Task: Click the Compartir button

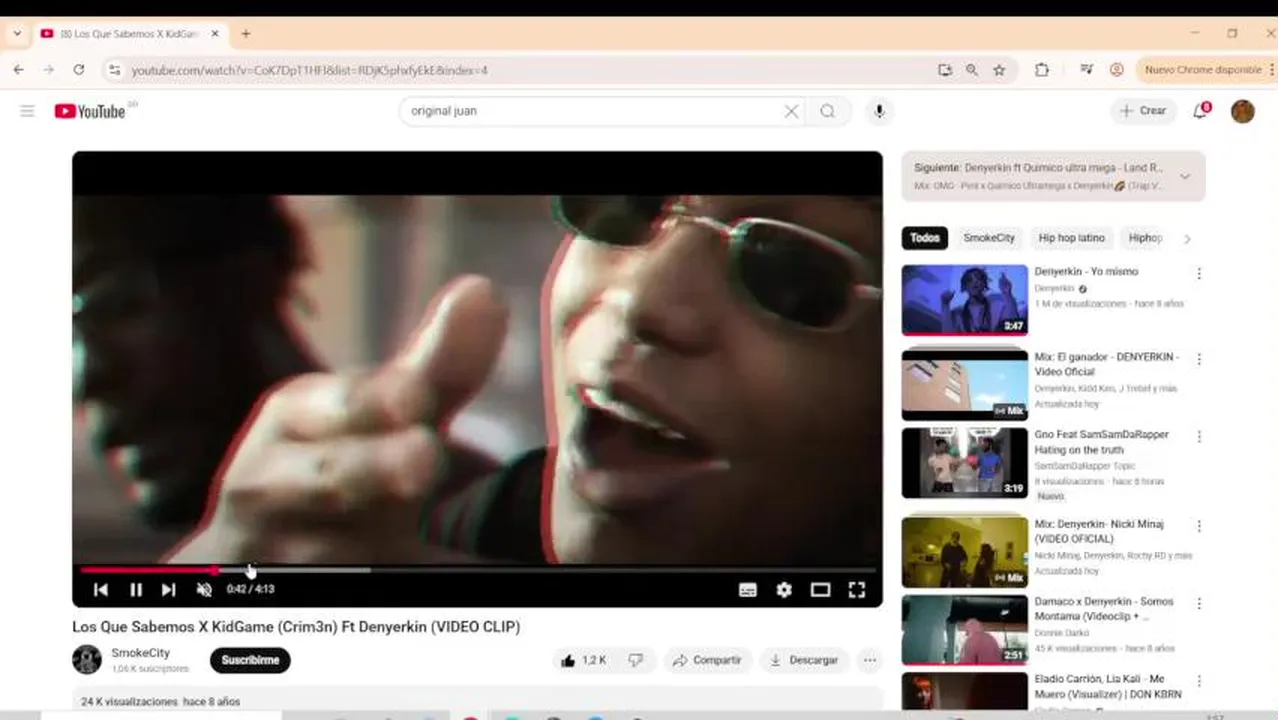Action: (x=707, y=660)
